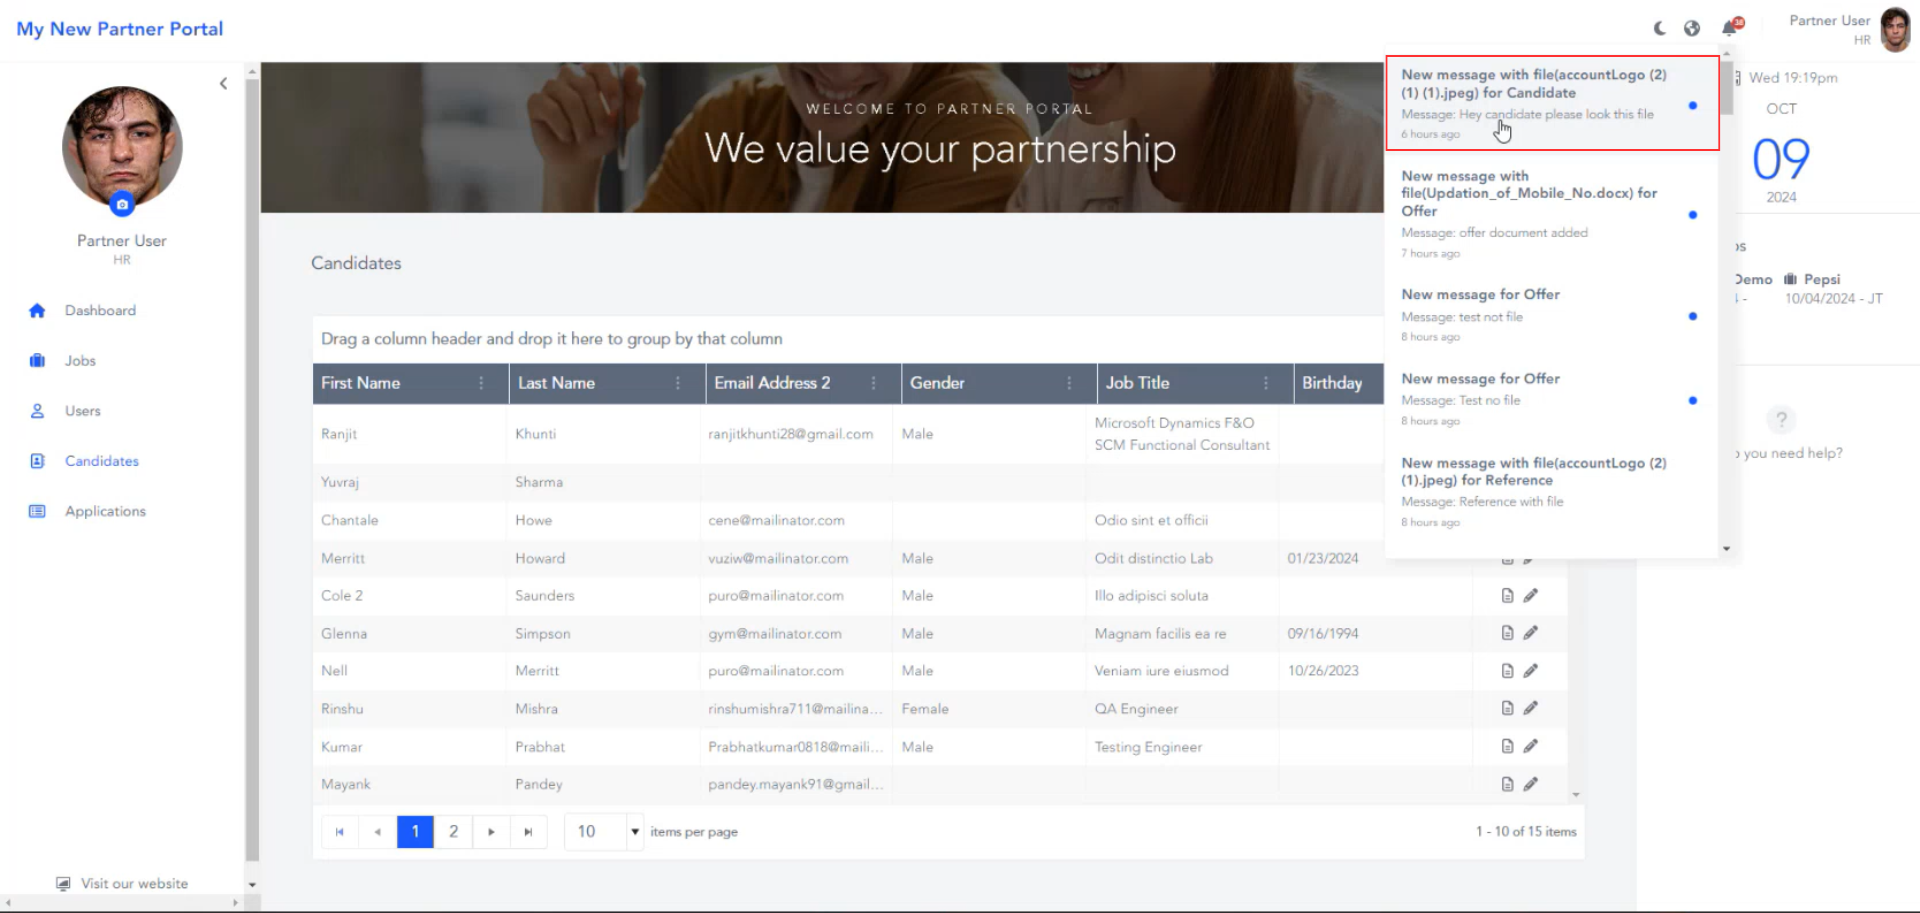This screenshot has height=913, width=1920.
Task: Click the Jobs briefcase icon
Action: (x=37, y=361)
